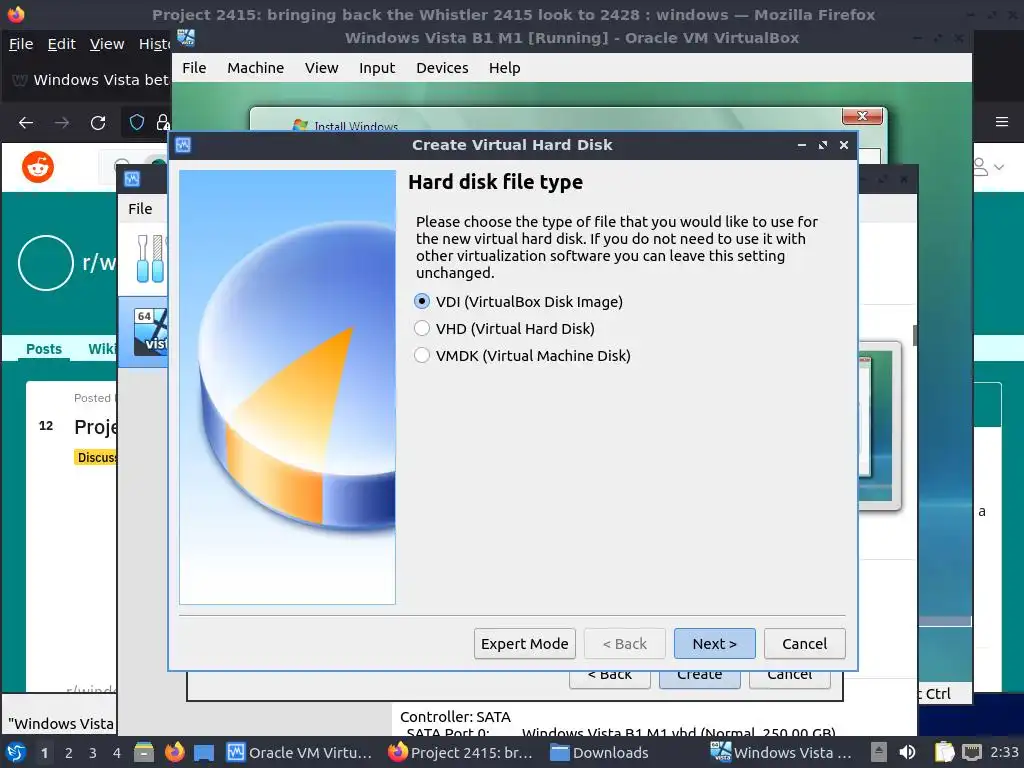Reload the page in Firefox

click(x=98, y=122)
